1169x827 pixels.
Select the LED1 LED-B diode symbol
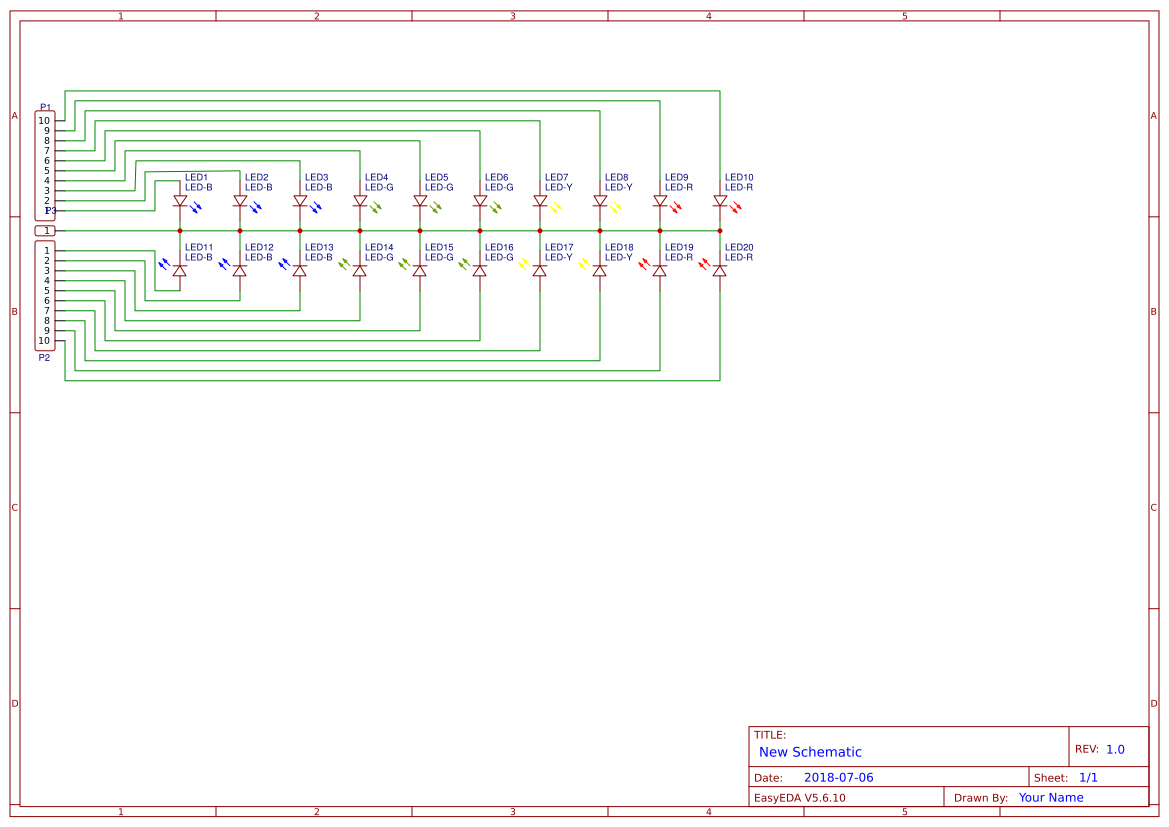[x=179, y=200]
